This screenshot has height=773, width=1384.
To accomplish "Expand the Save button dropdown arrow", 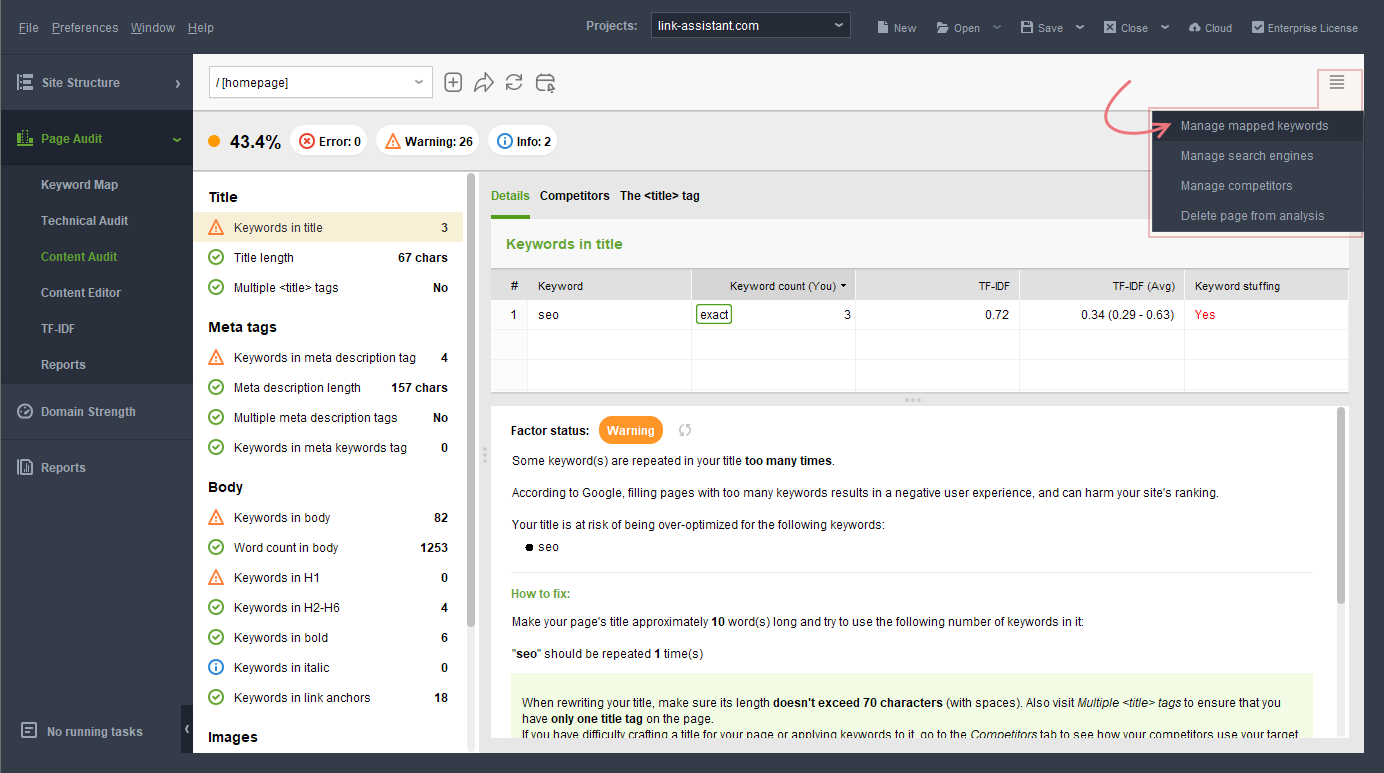I will click(1080, 27).
